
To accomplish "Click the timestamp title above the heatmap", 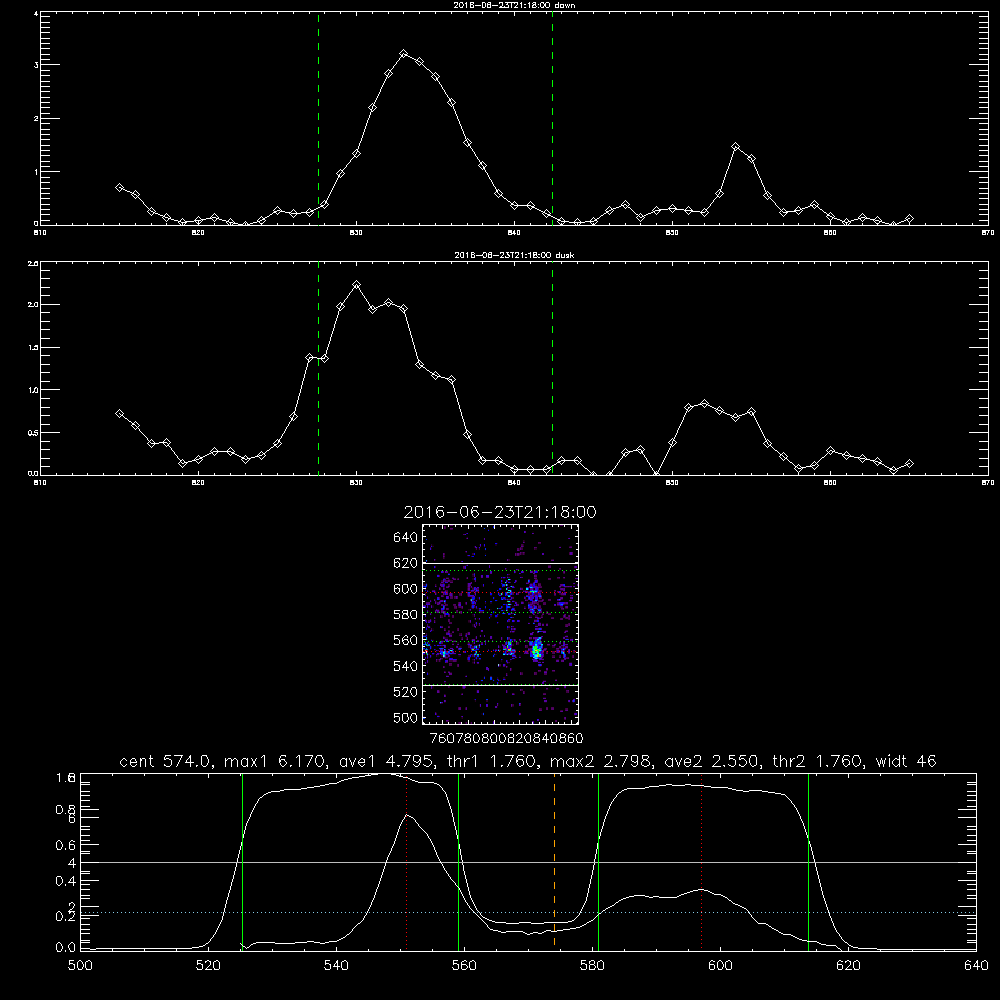I will pyautogui.click(x=500, y=512).
